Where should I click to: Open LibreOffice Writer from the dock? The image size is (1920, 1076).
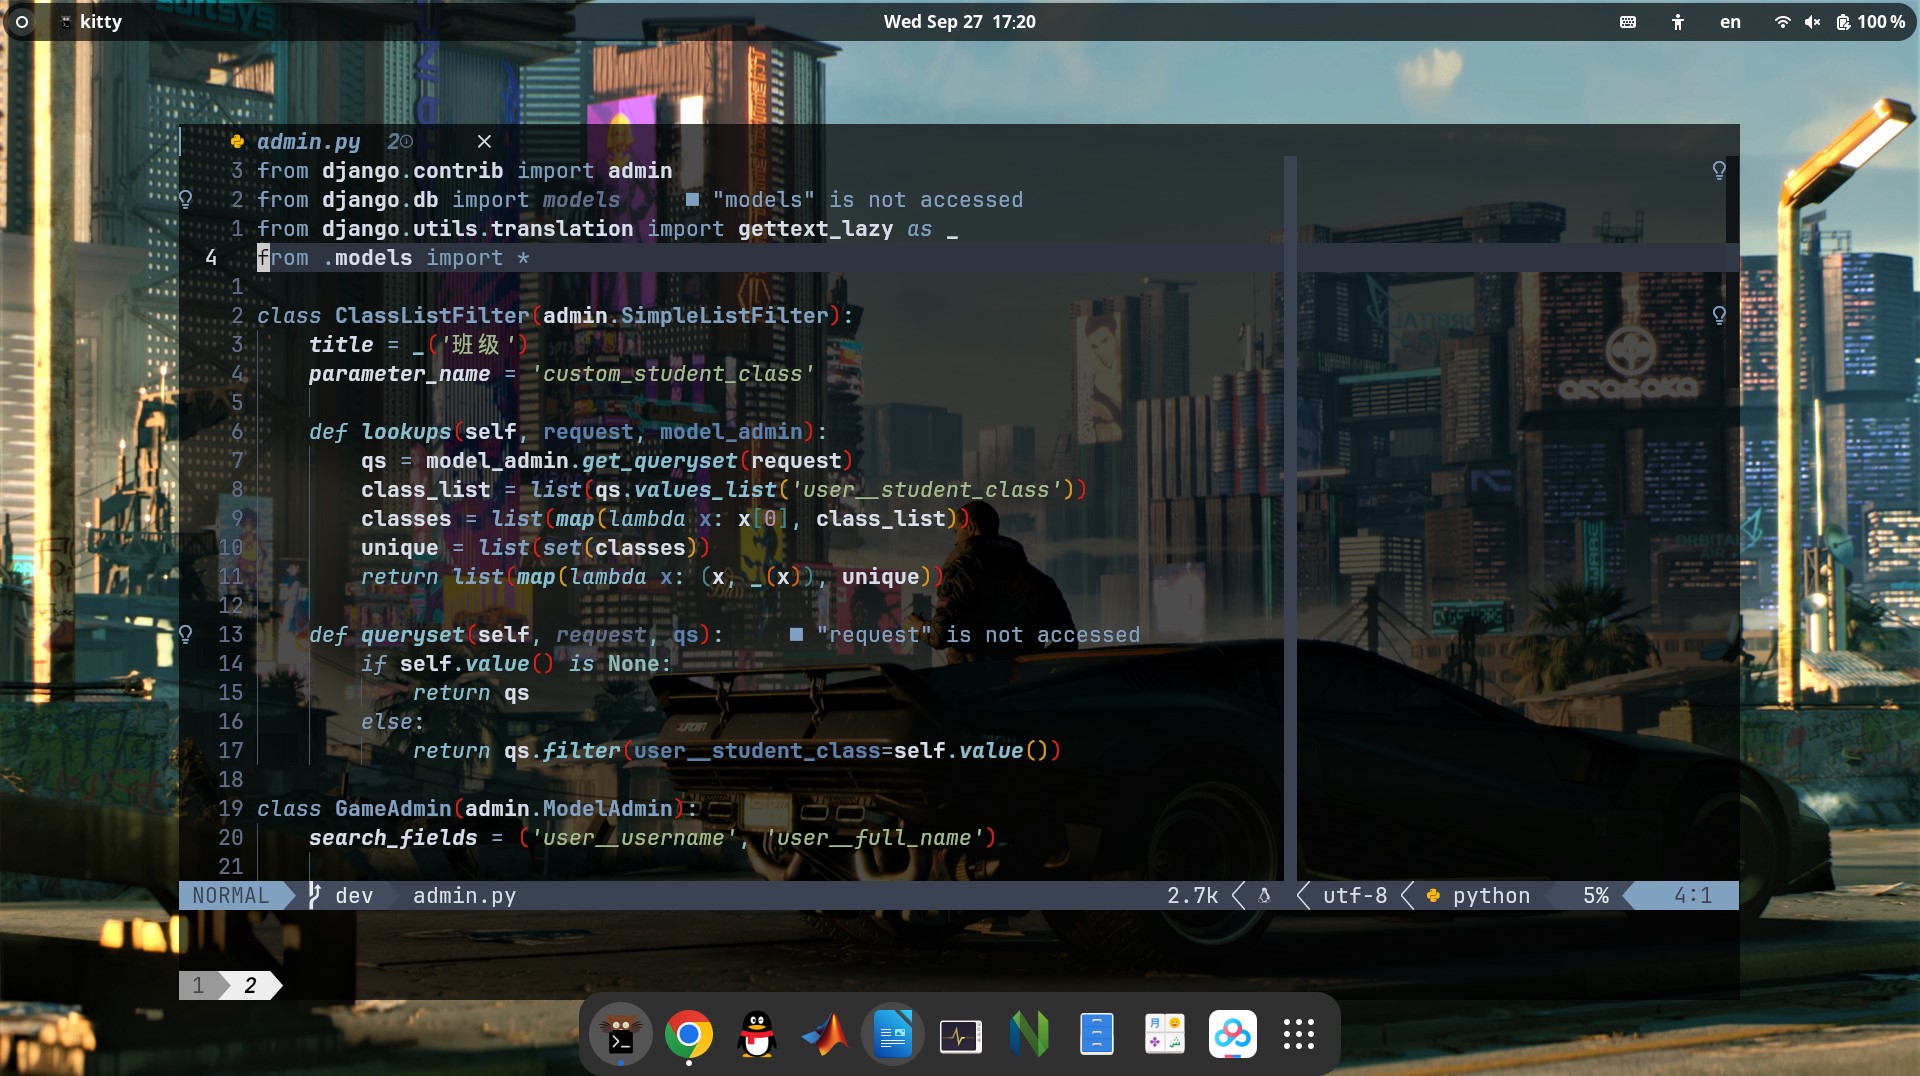pos(893,1034)
